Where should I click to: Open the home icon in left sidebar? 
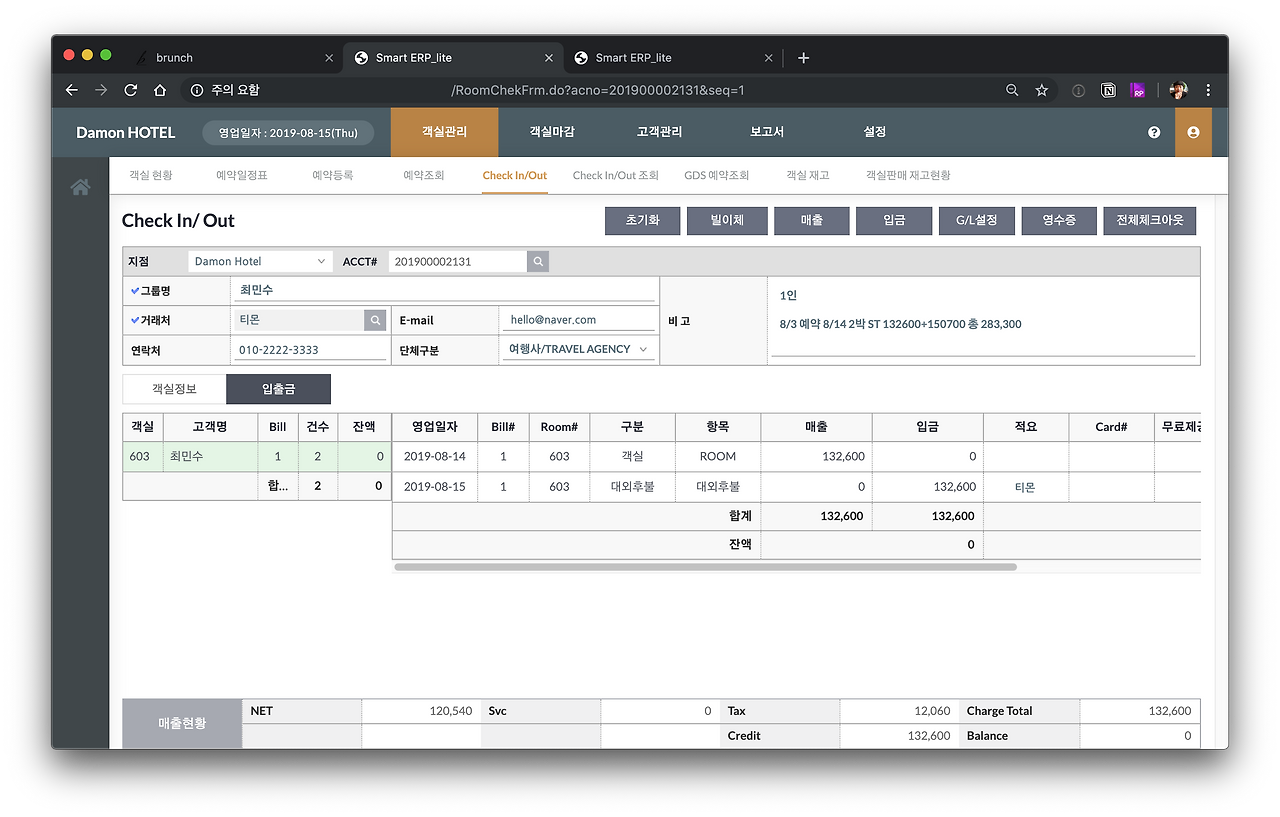pos(80,187)
